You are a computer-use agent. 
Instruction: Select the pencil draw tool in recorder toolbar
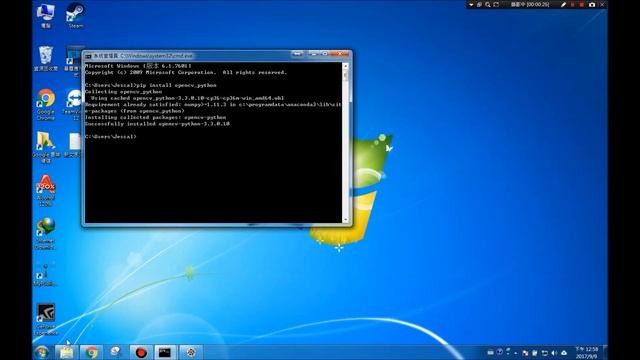coord(563,4)
